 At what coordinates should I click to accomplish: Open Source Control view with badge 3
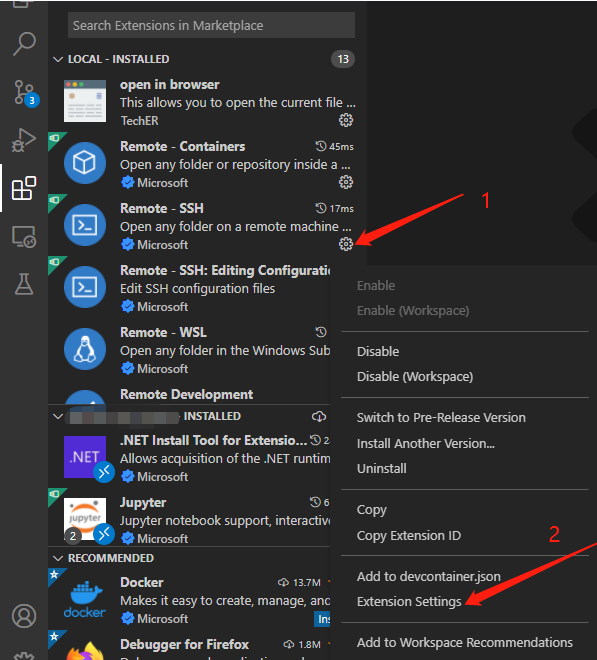(x=24, y=92)
